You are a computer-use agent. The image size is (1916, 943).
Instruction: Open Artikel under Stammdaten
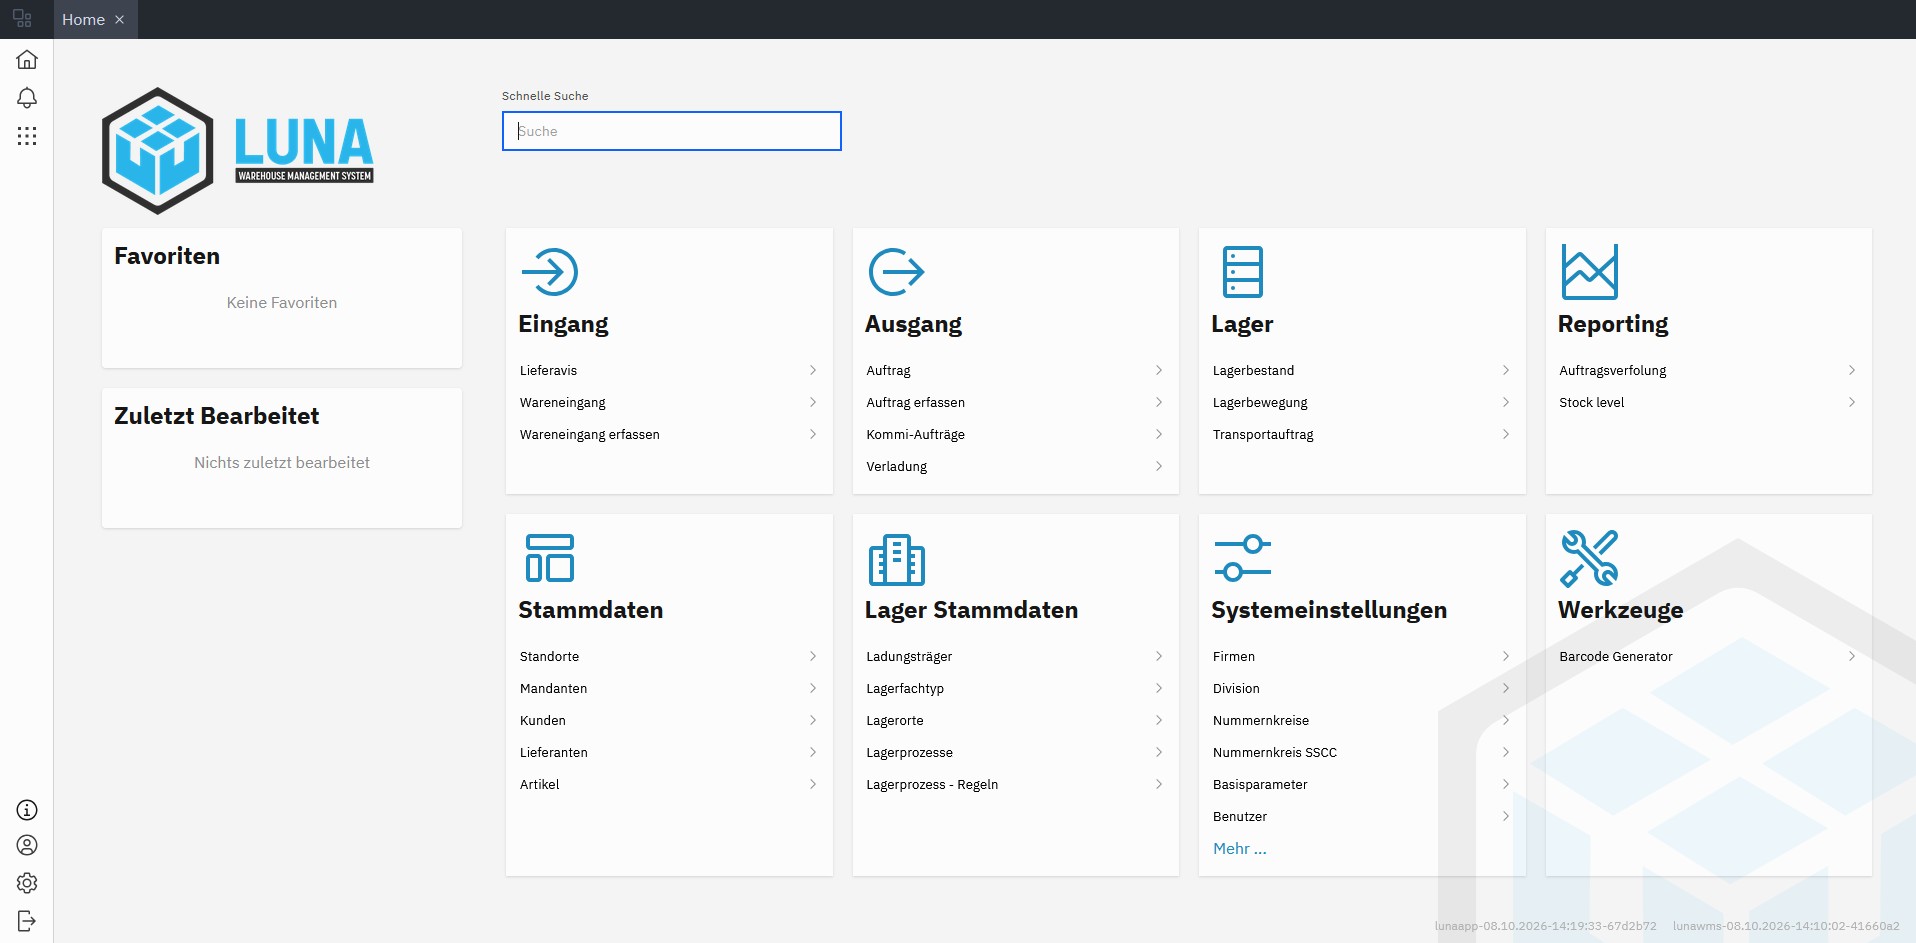[x=668, y=784]
